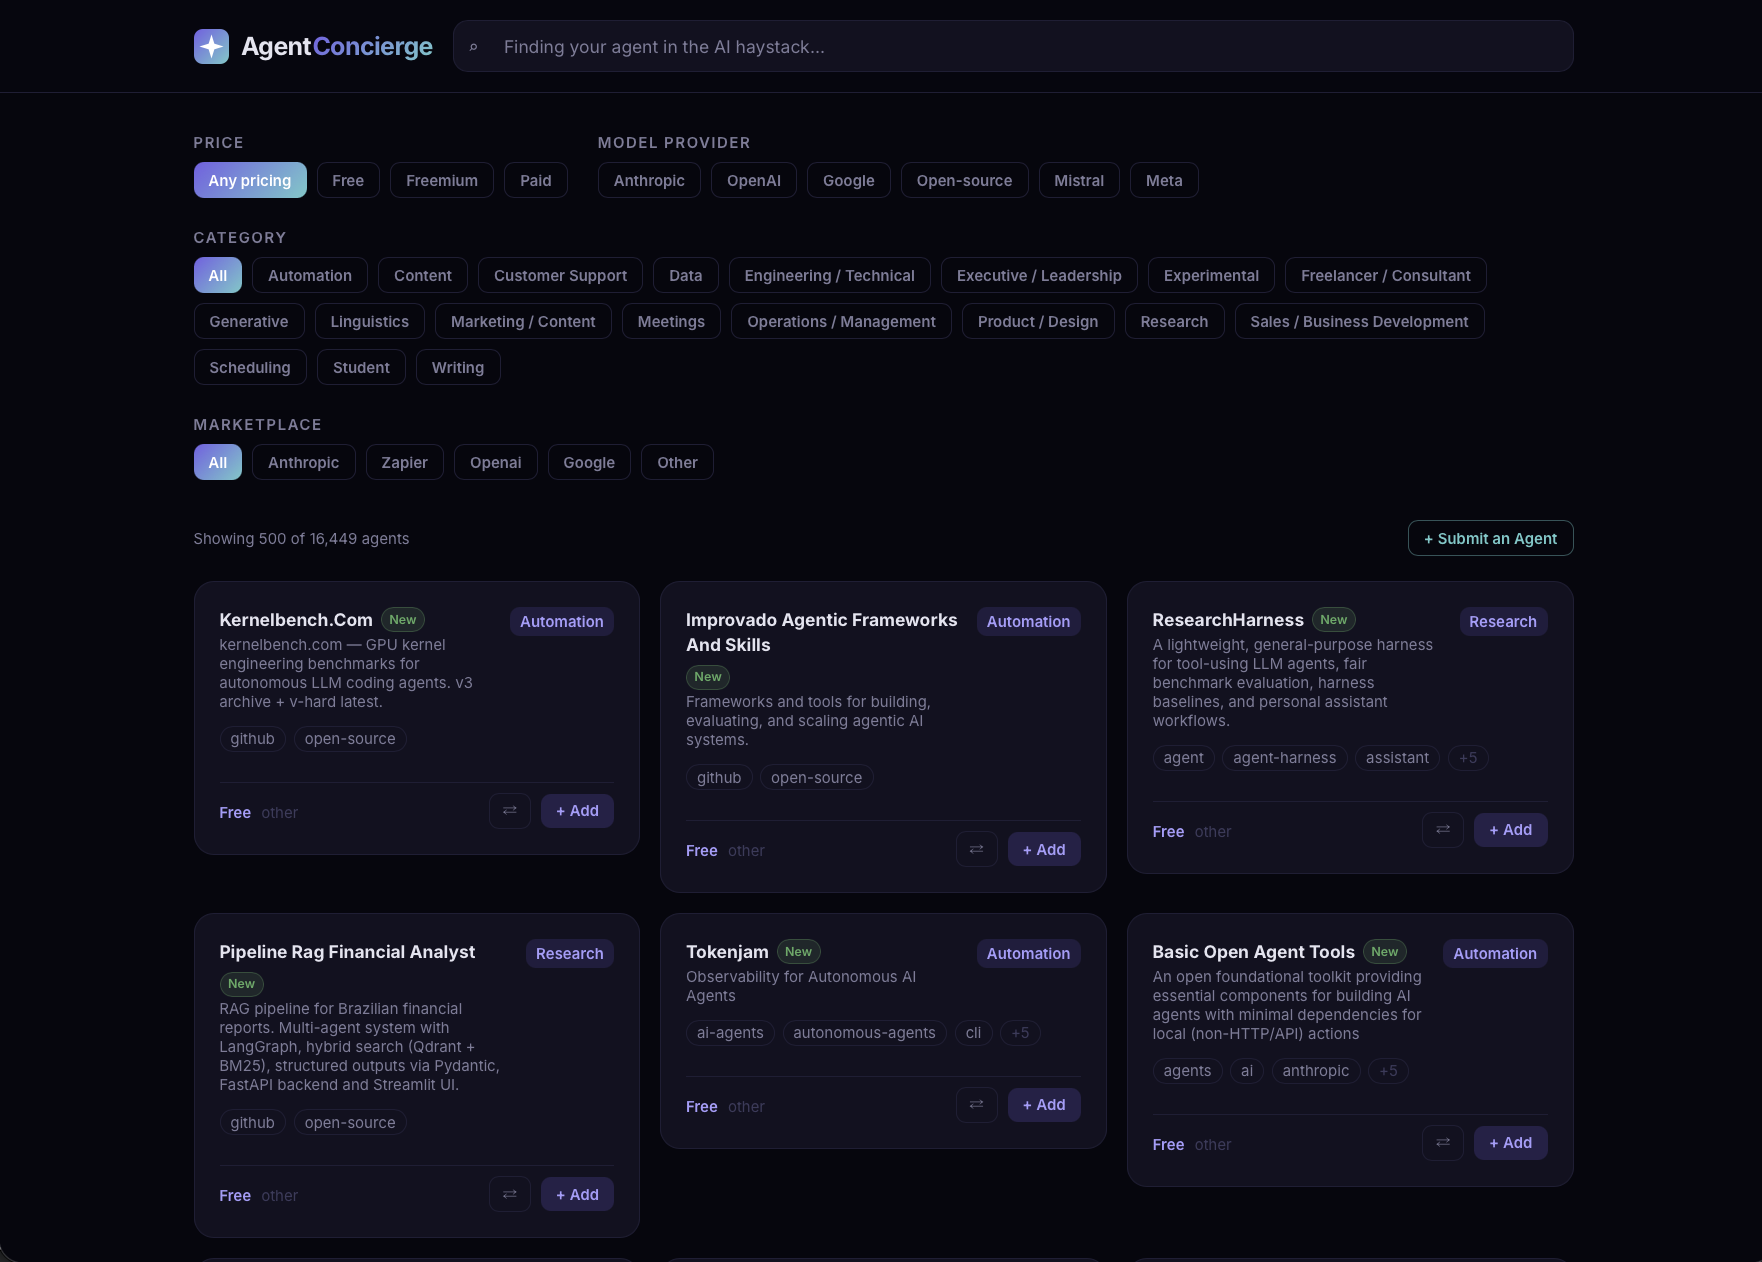Click the agent-harness tag on ResearchHarness
Screen dimensions: 1762x1262
[x=1284, y=758]
